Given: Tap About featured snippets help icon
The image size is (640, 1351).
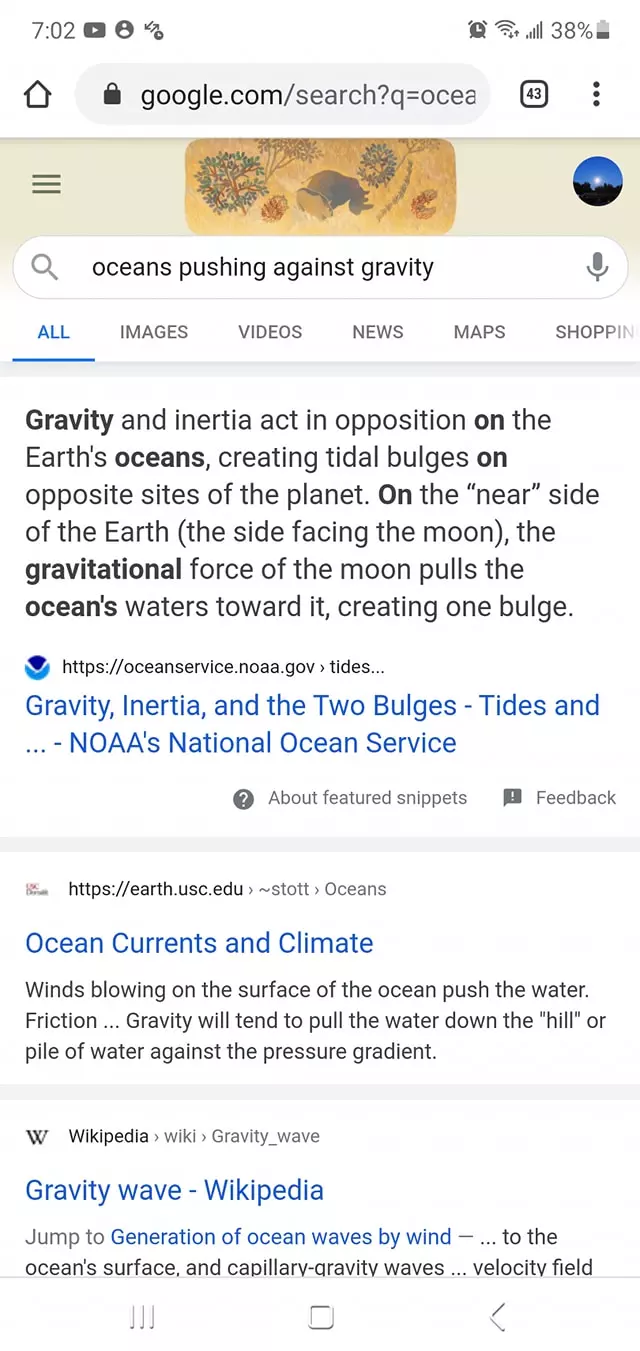Looking at the screenshot, I should tap(243, 798).
